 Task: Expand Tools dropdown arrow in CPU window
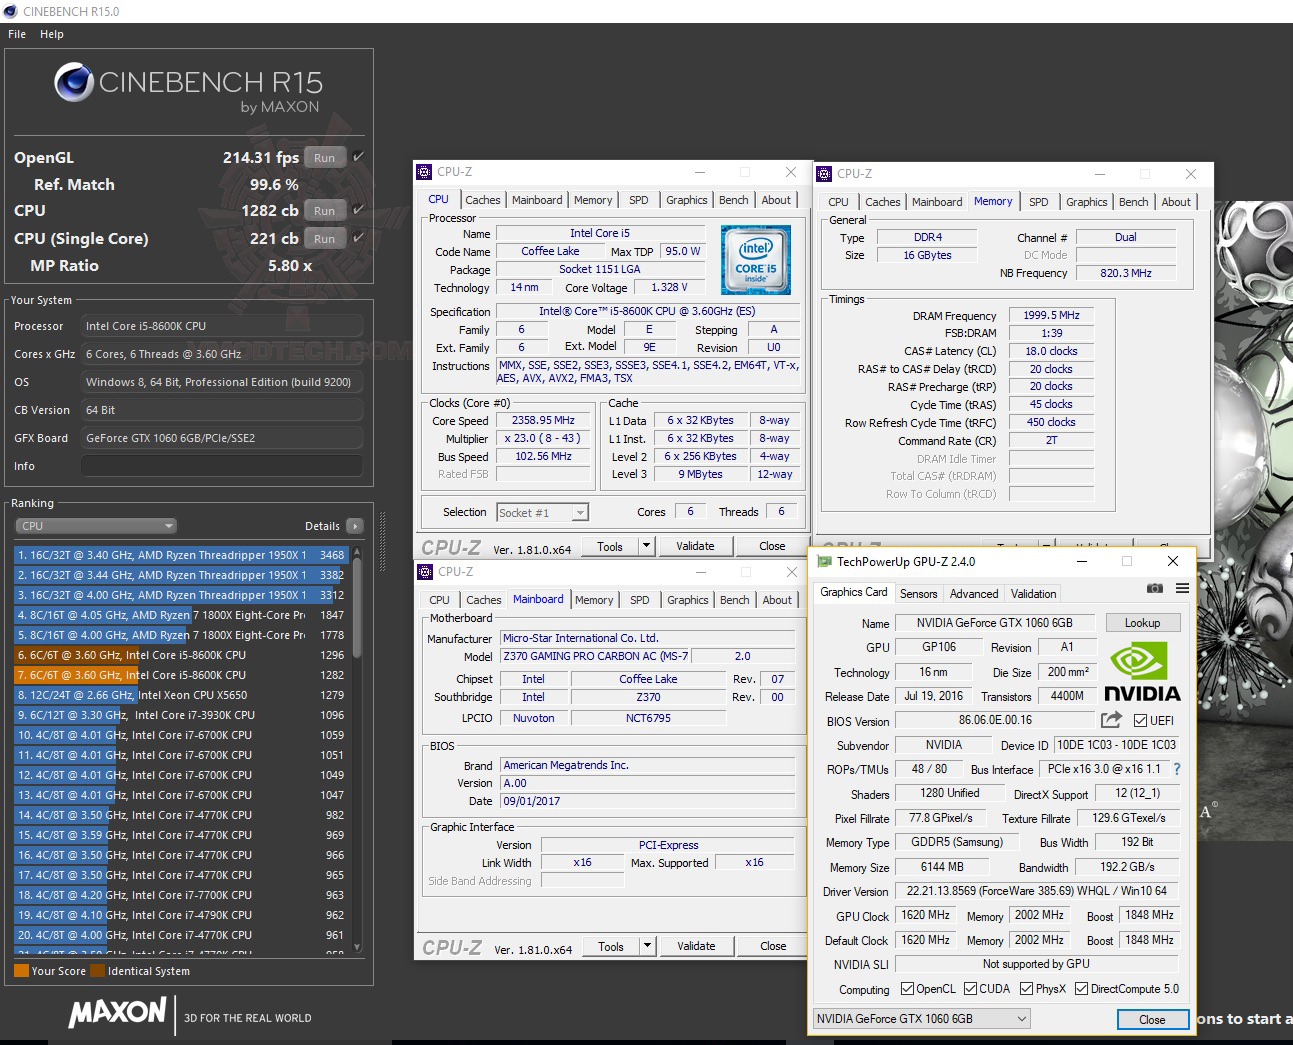point(646,546)
